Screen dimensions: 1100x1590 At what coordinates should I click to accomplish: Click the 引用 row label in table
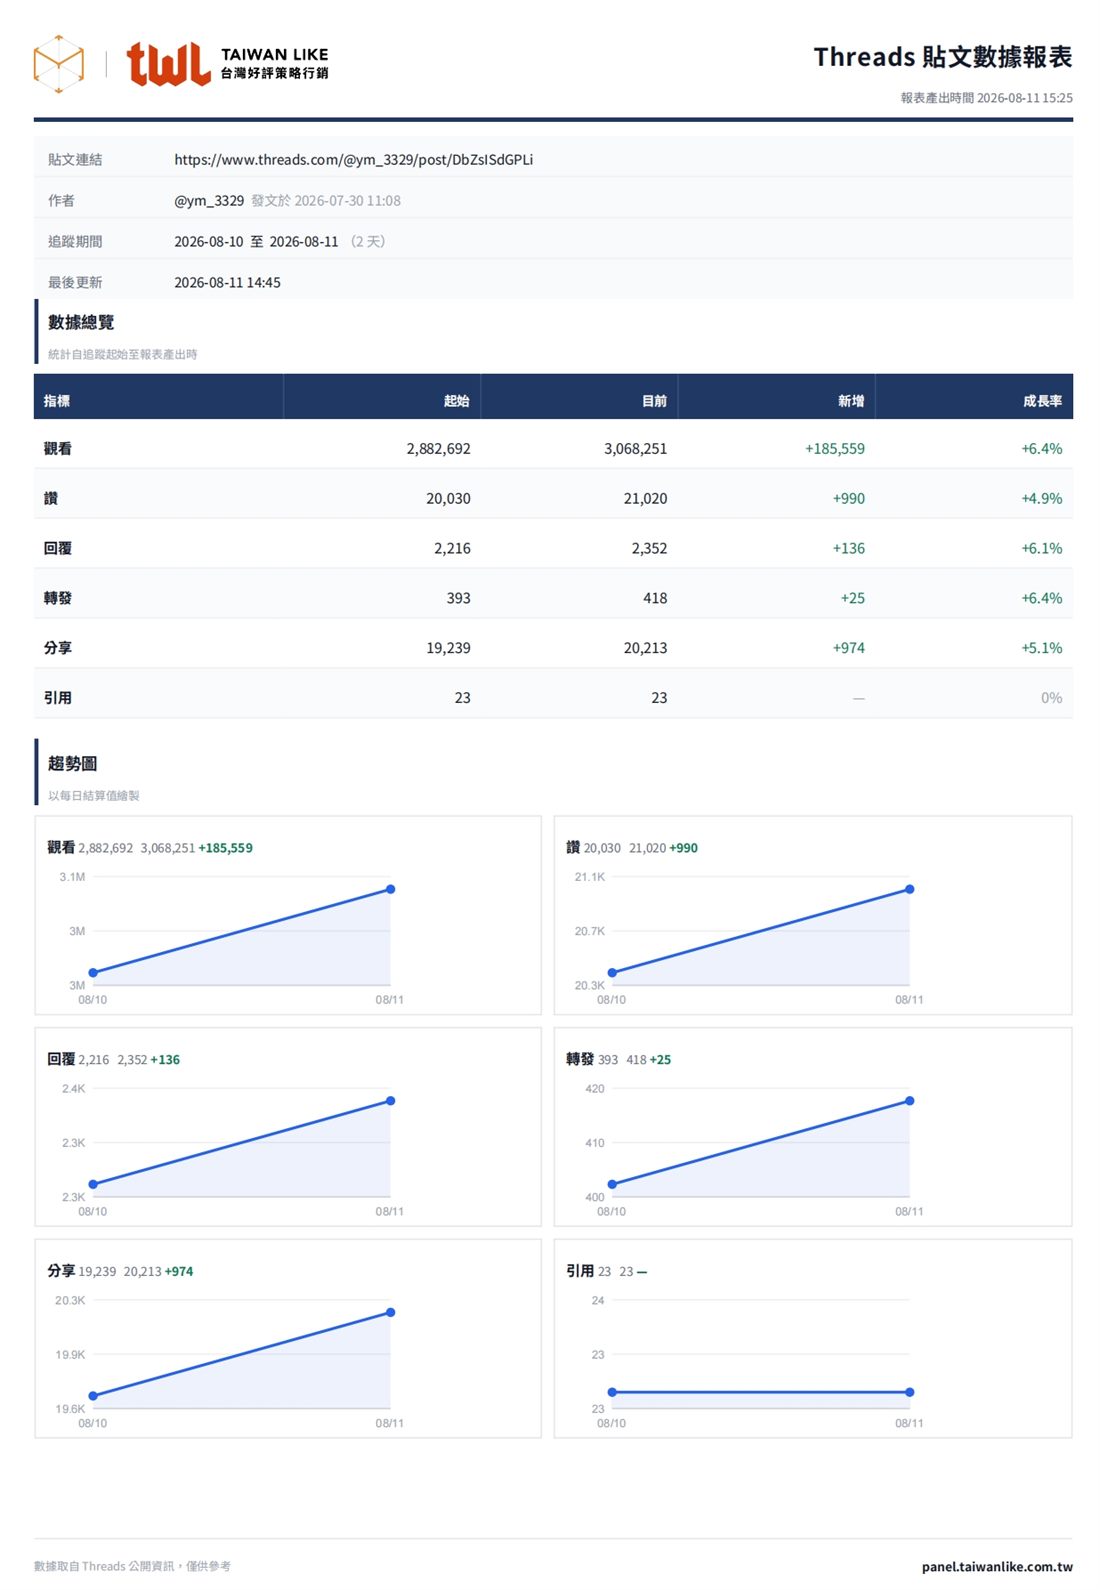[58, 698]
